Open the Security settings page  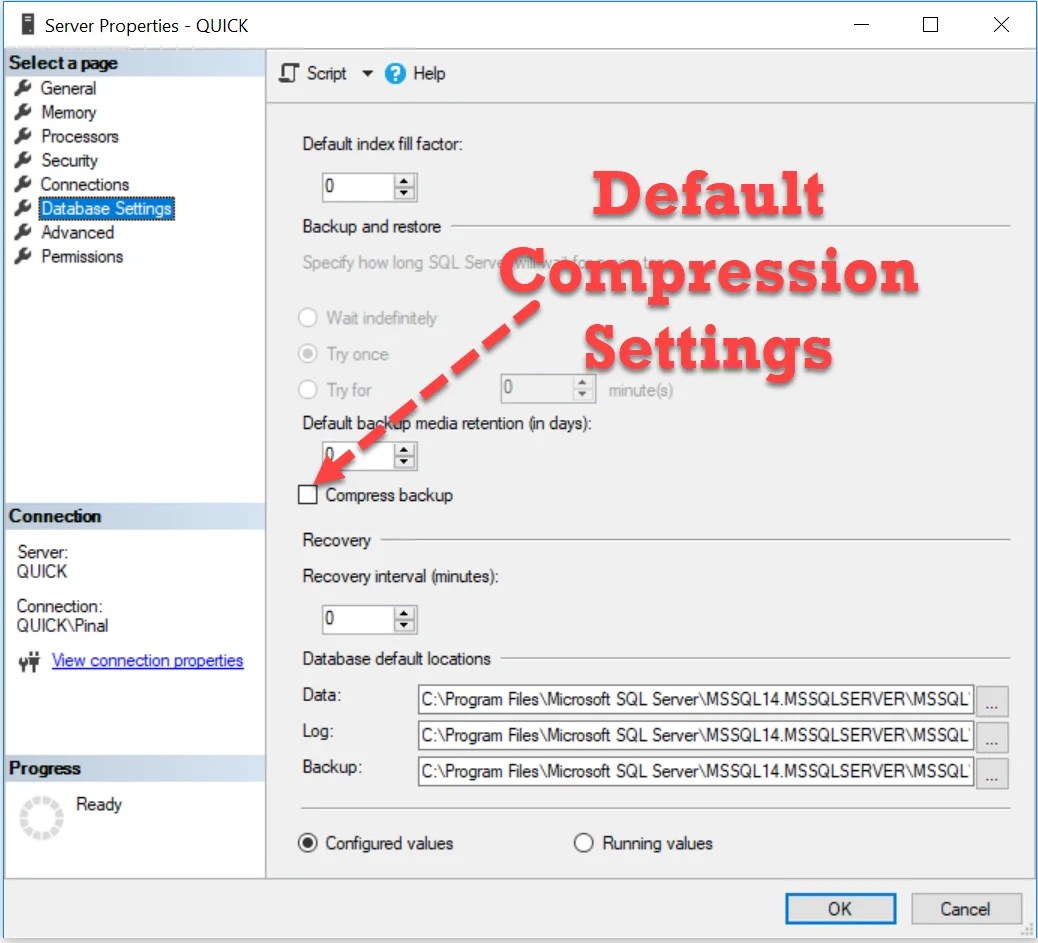point(69,160)
